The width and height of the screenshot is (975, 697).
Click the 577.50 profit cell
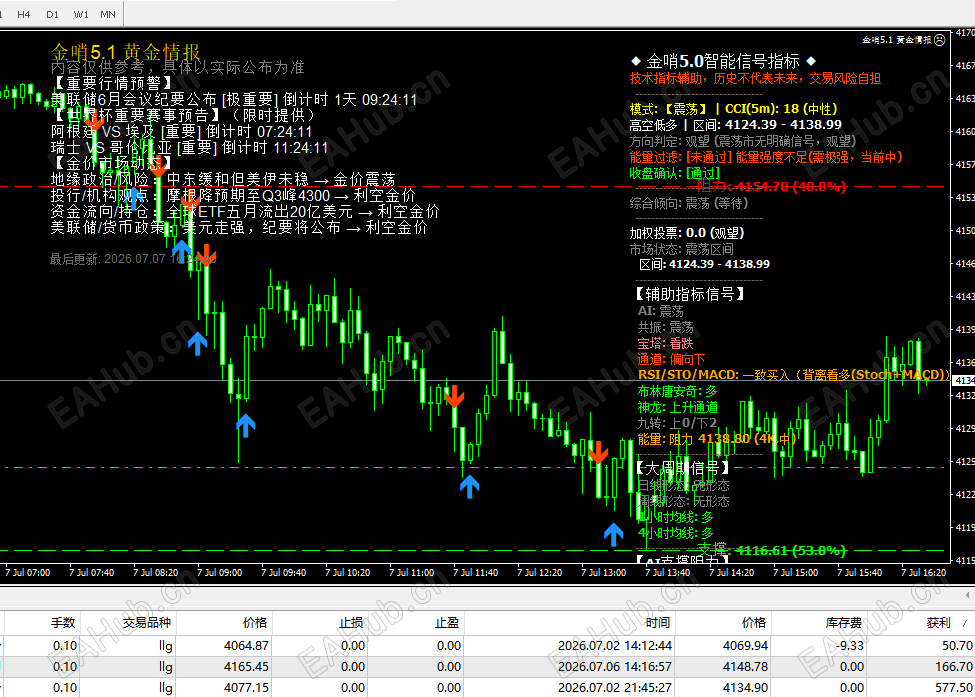953,688
